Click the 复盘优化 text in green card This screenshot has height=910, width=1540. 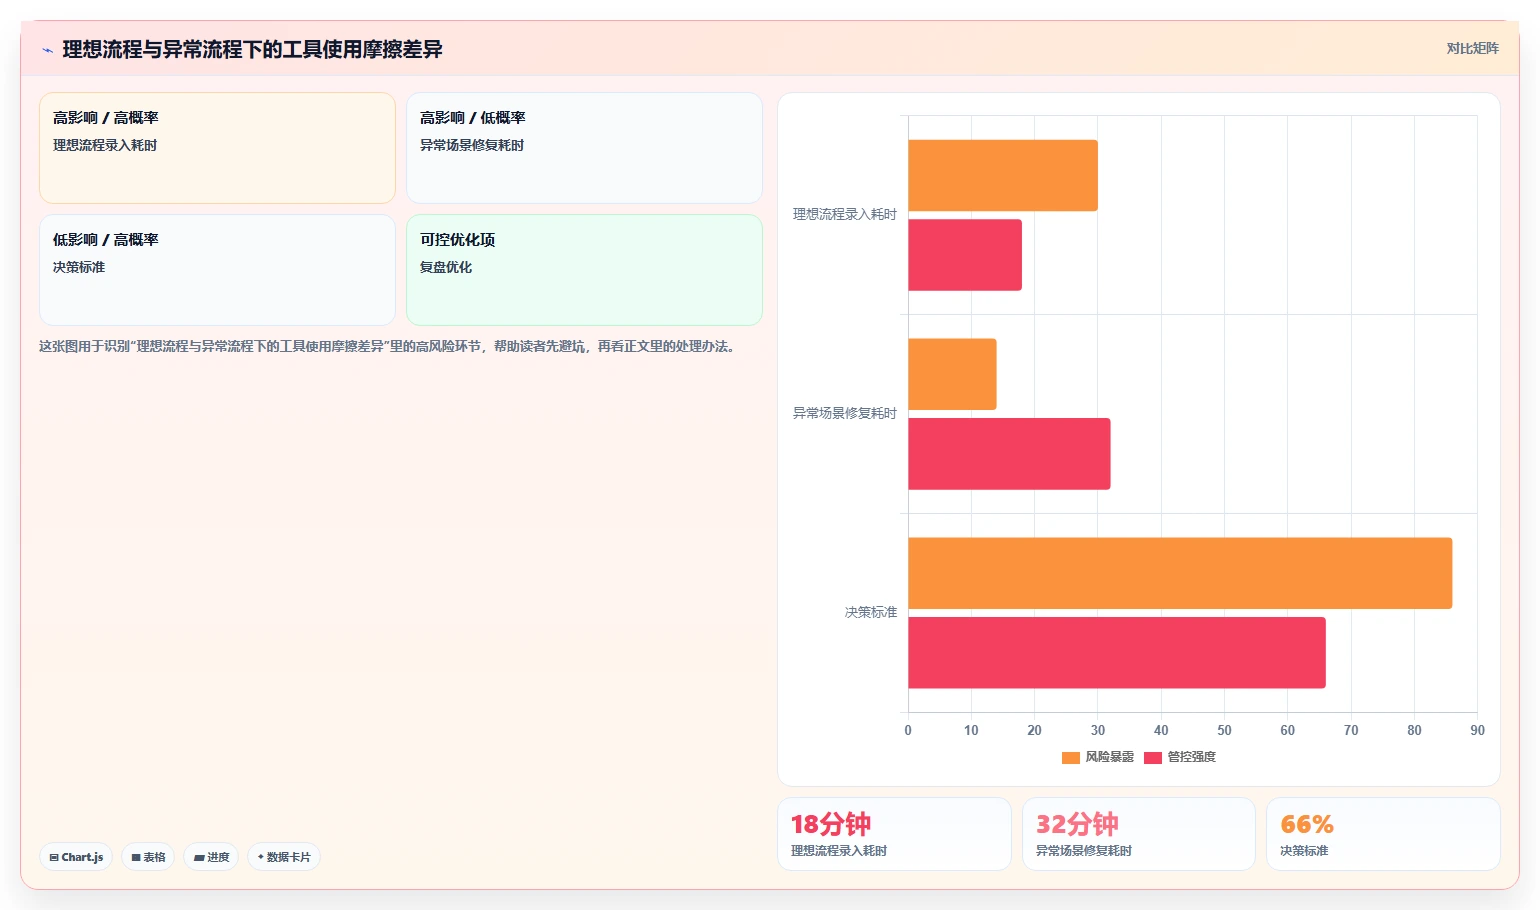click(446, 267)
